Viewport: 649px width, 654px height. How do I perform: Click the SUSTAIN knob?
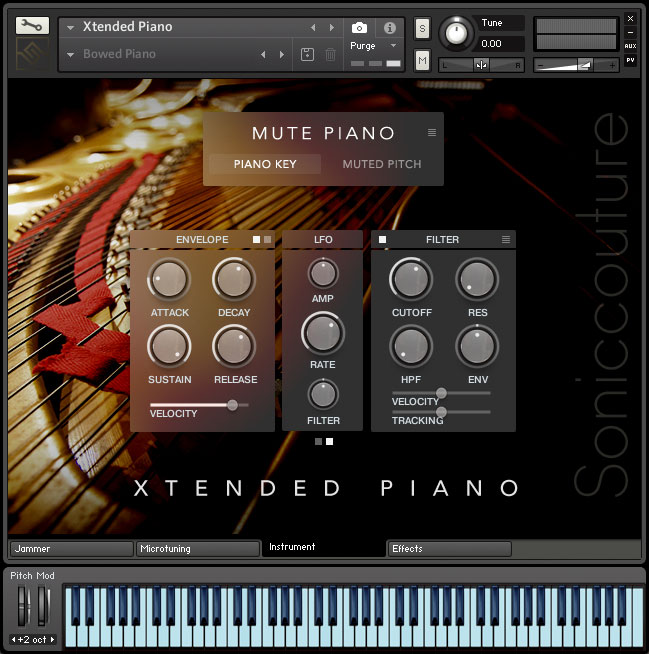pyautogui.click(x=169, y=346)
